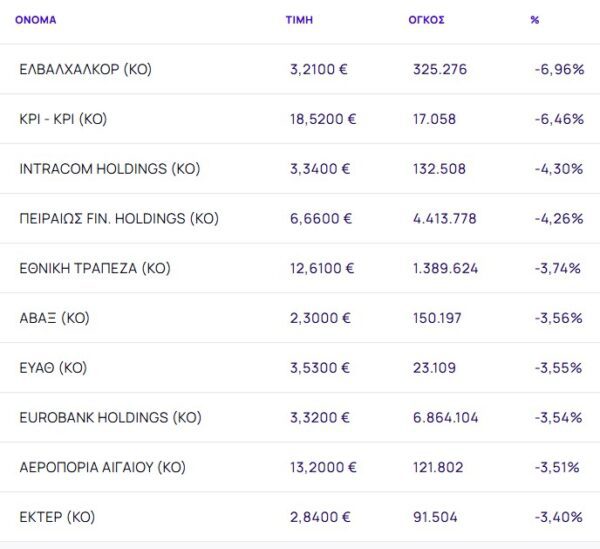Viewport: 600px width, 549px height.
Task: Open the ΕΥΑΘ (ΚΟ) listing
Action: (53, 368)
